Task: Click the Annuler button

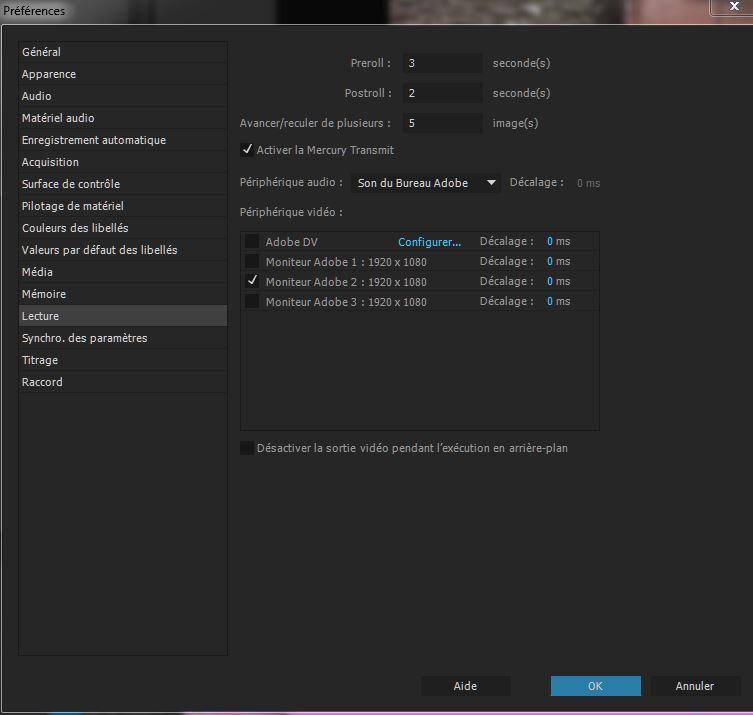Action: [x=695, y=686]
